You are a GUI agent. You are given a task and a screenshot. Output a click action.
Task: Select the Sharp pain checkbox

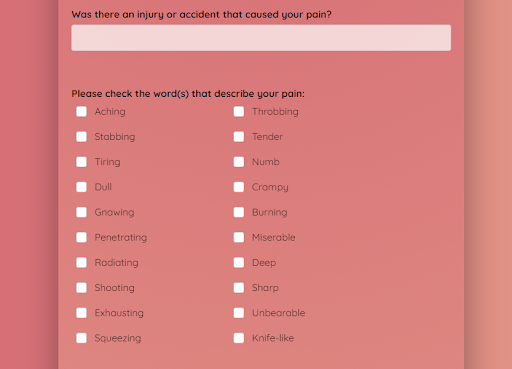[239, 288]
